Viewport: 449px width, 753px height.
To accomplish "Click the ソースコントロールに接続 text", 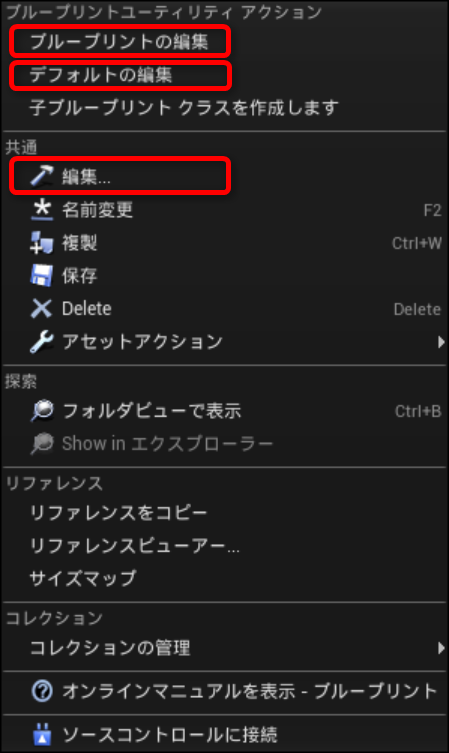I will tap(170, 735).
